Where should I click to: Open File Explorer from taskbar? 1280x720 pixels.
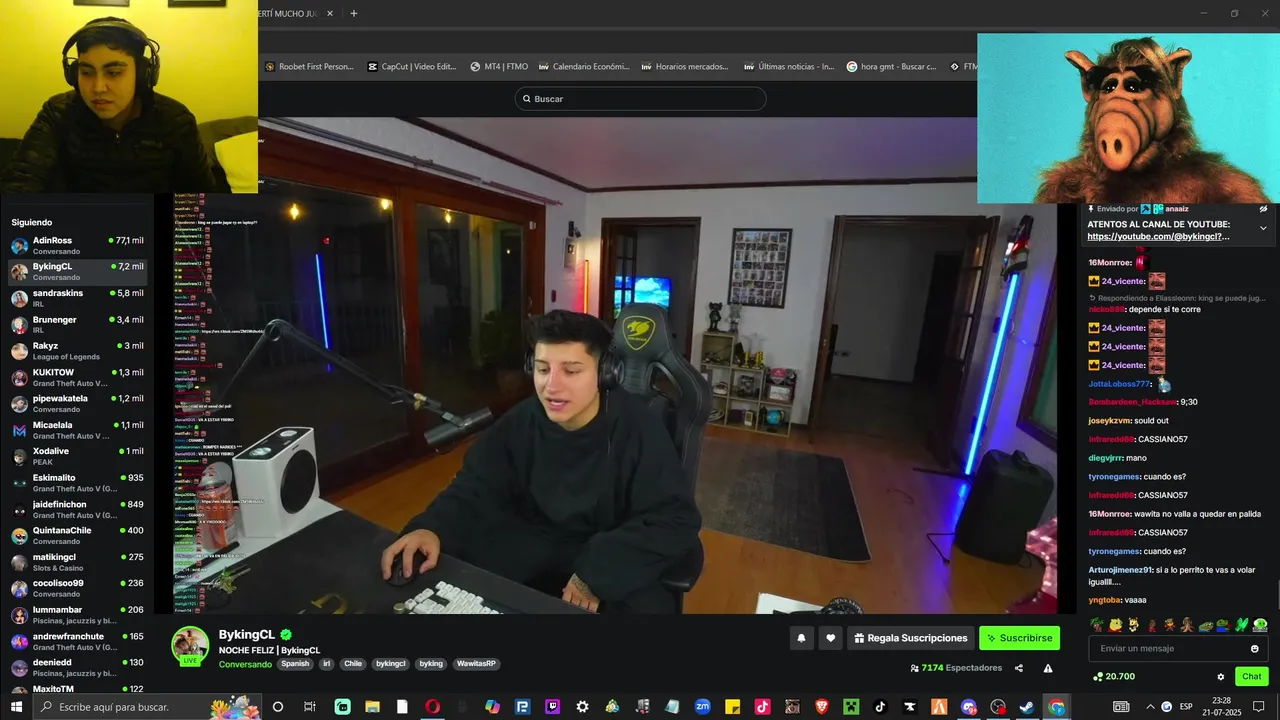(372, 706)
